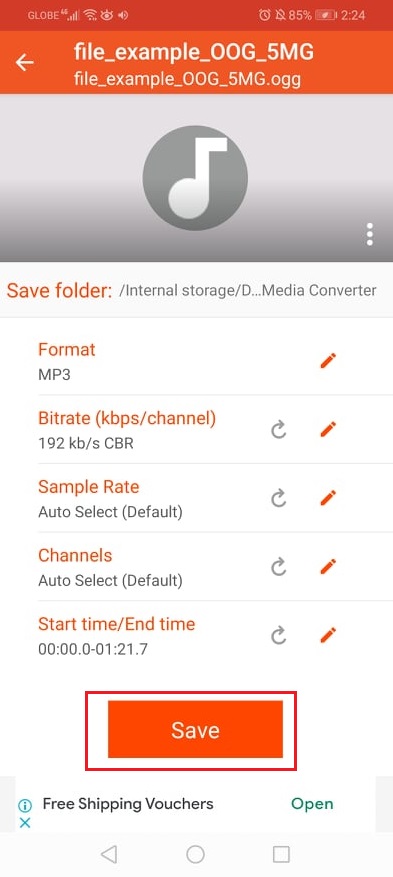The image size is (393, 877).
Task: Reset the Sample Rate setting
Action: click(278, 498)
